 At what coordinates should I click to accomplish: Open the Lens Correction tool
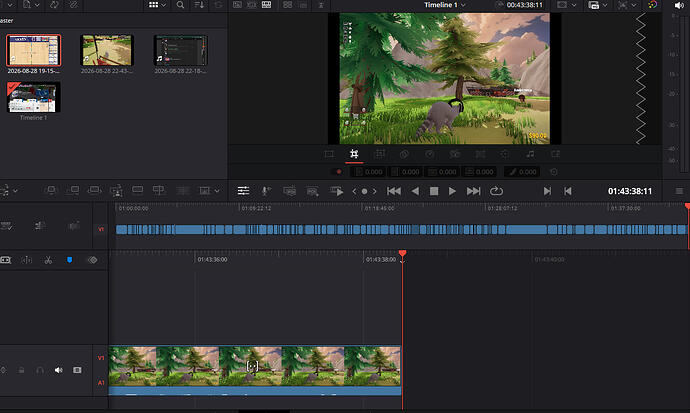point(480,154)
